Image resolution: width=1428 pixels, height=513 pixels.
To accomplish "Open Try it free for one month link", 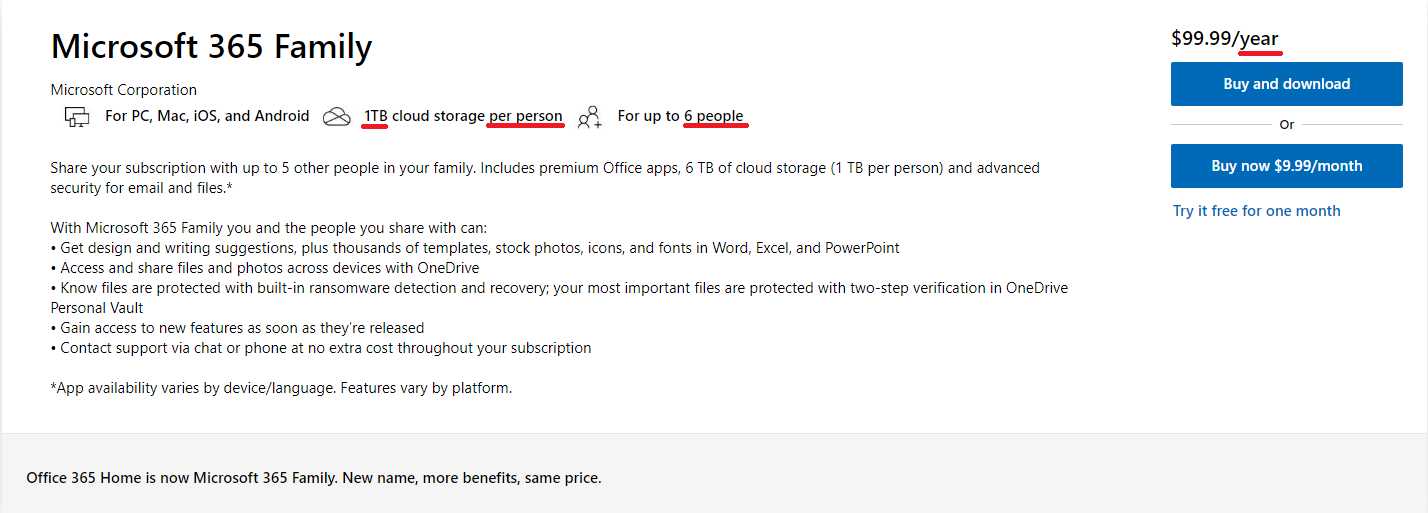I will (x=1256, y=211).
